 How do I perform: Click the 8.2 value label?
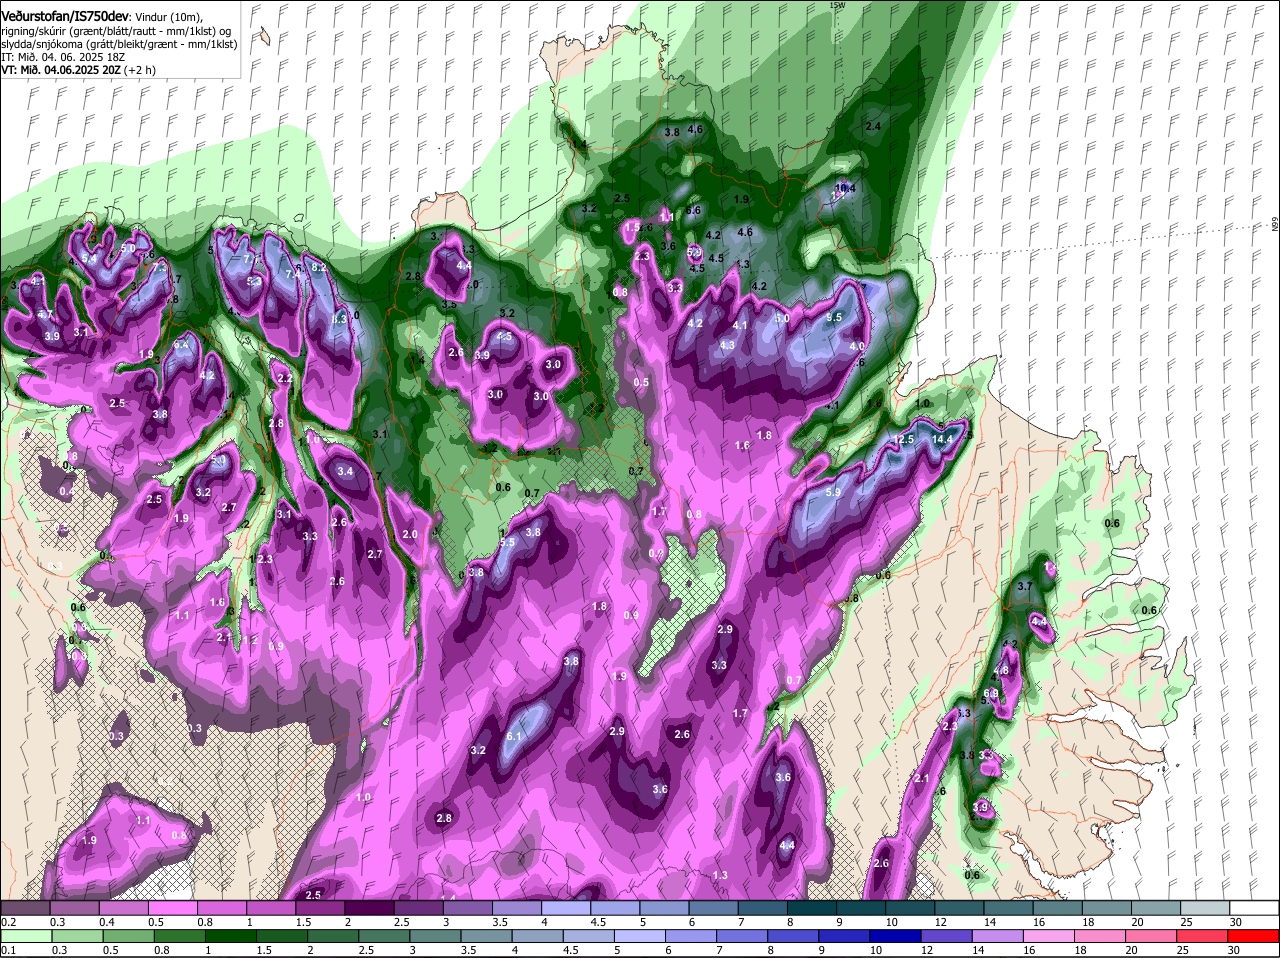click(x=319, y=267)
